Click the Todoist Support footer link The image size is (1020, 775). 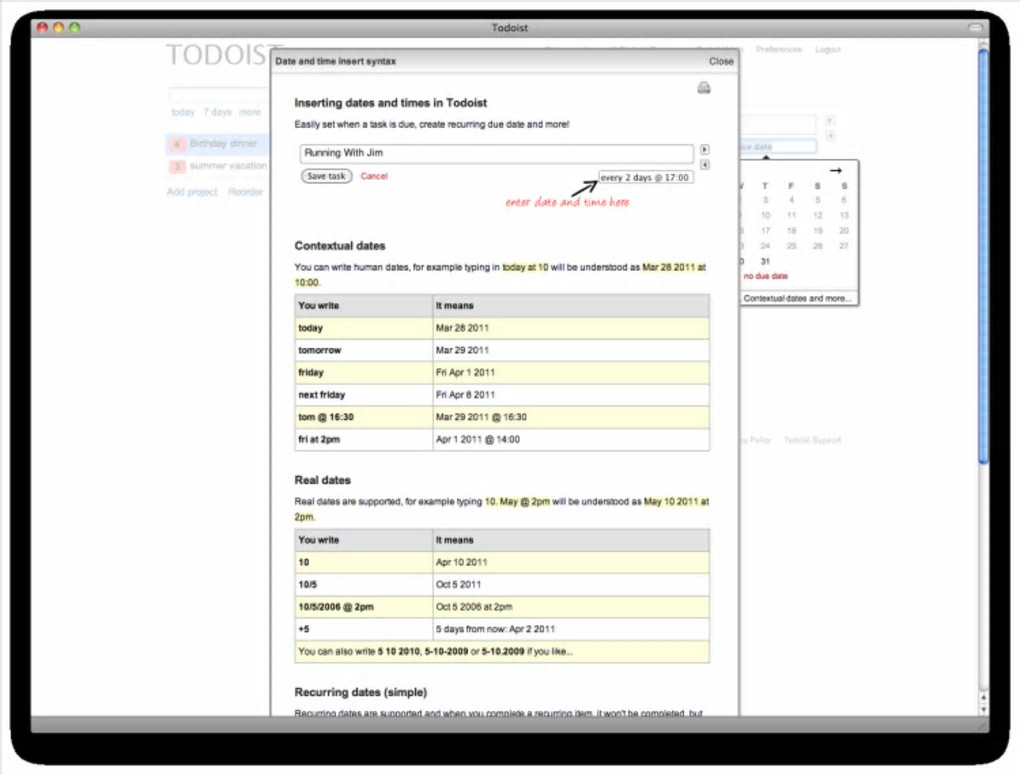[x=812, y=441]
